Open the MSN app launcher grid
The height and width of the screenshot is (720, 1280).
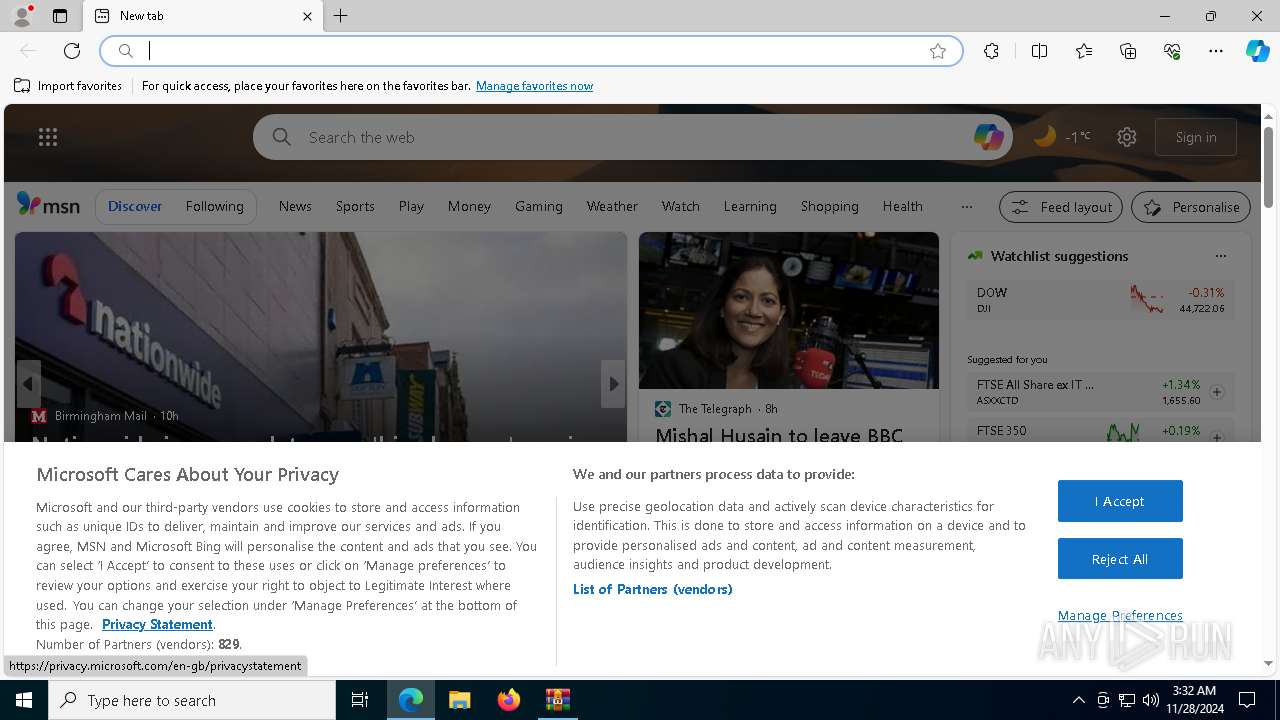pyautogui.click(x=48, y=137)
